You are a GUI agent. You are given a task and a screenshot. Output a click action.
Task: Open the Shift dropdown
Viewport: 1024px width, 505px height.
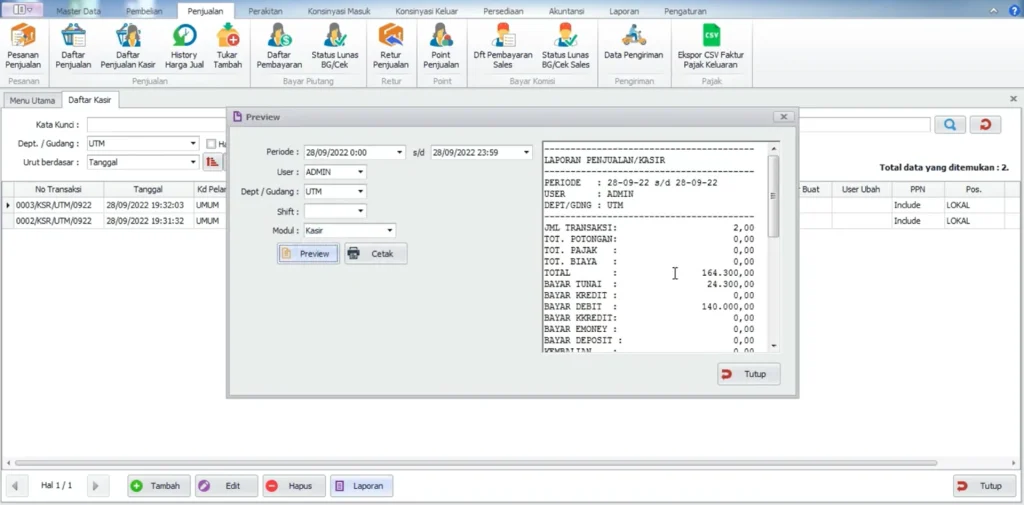click(x=360, y=211)
